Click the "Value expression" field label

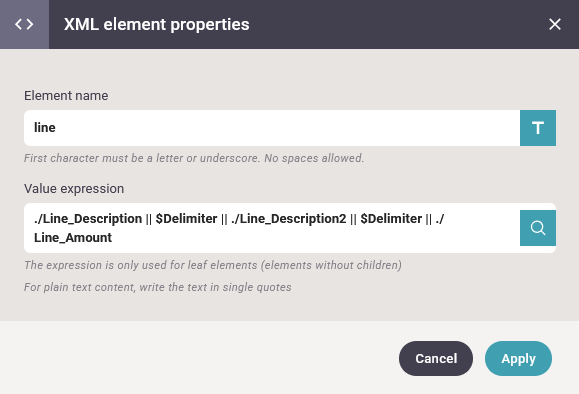(x=74, y=189)
